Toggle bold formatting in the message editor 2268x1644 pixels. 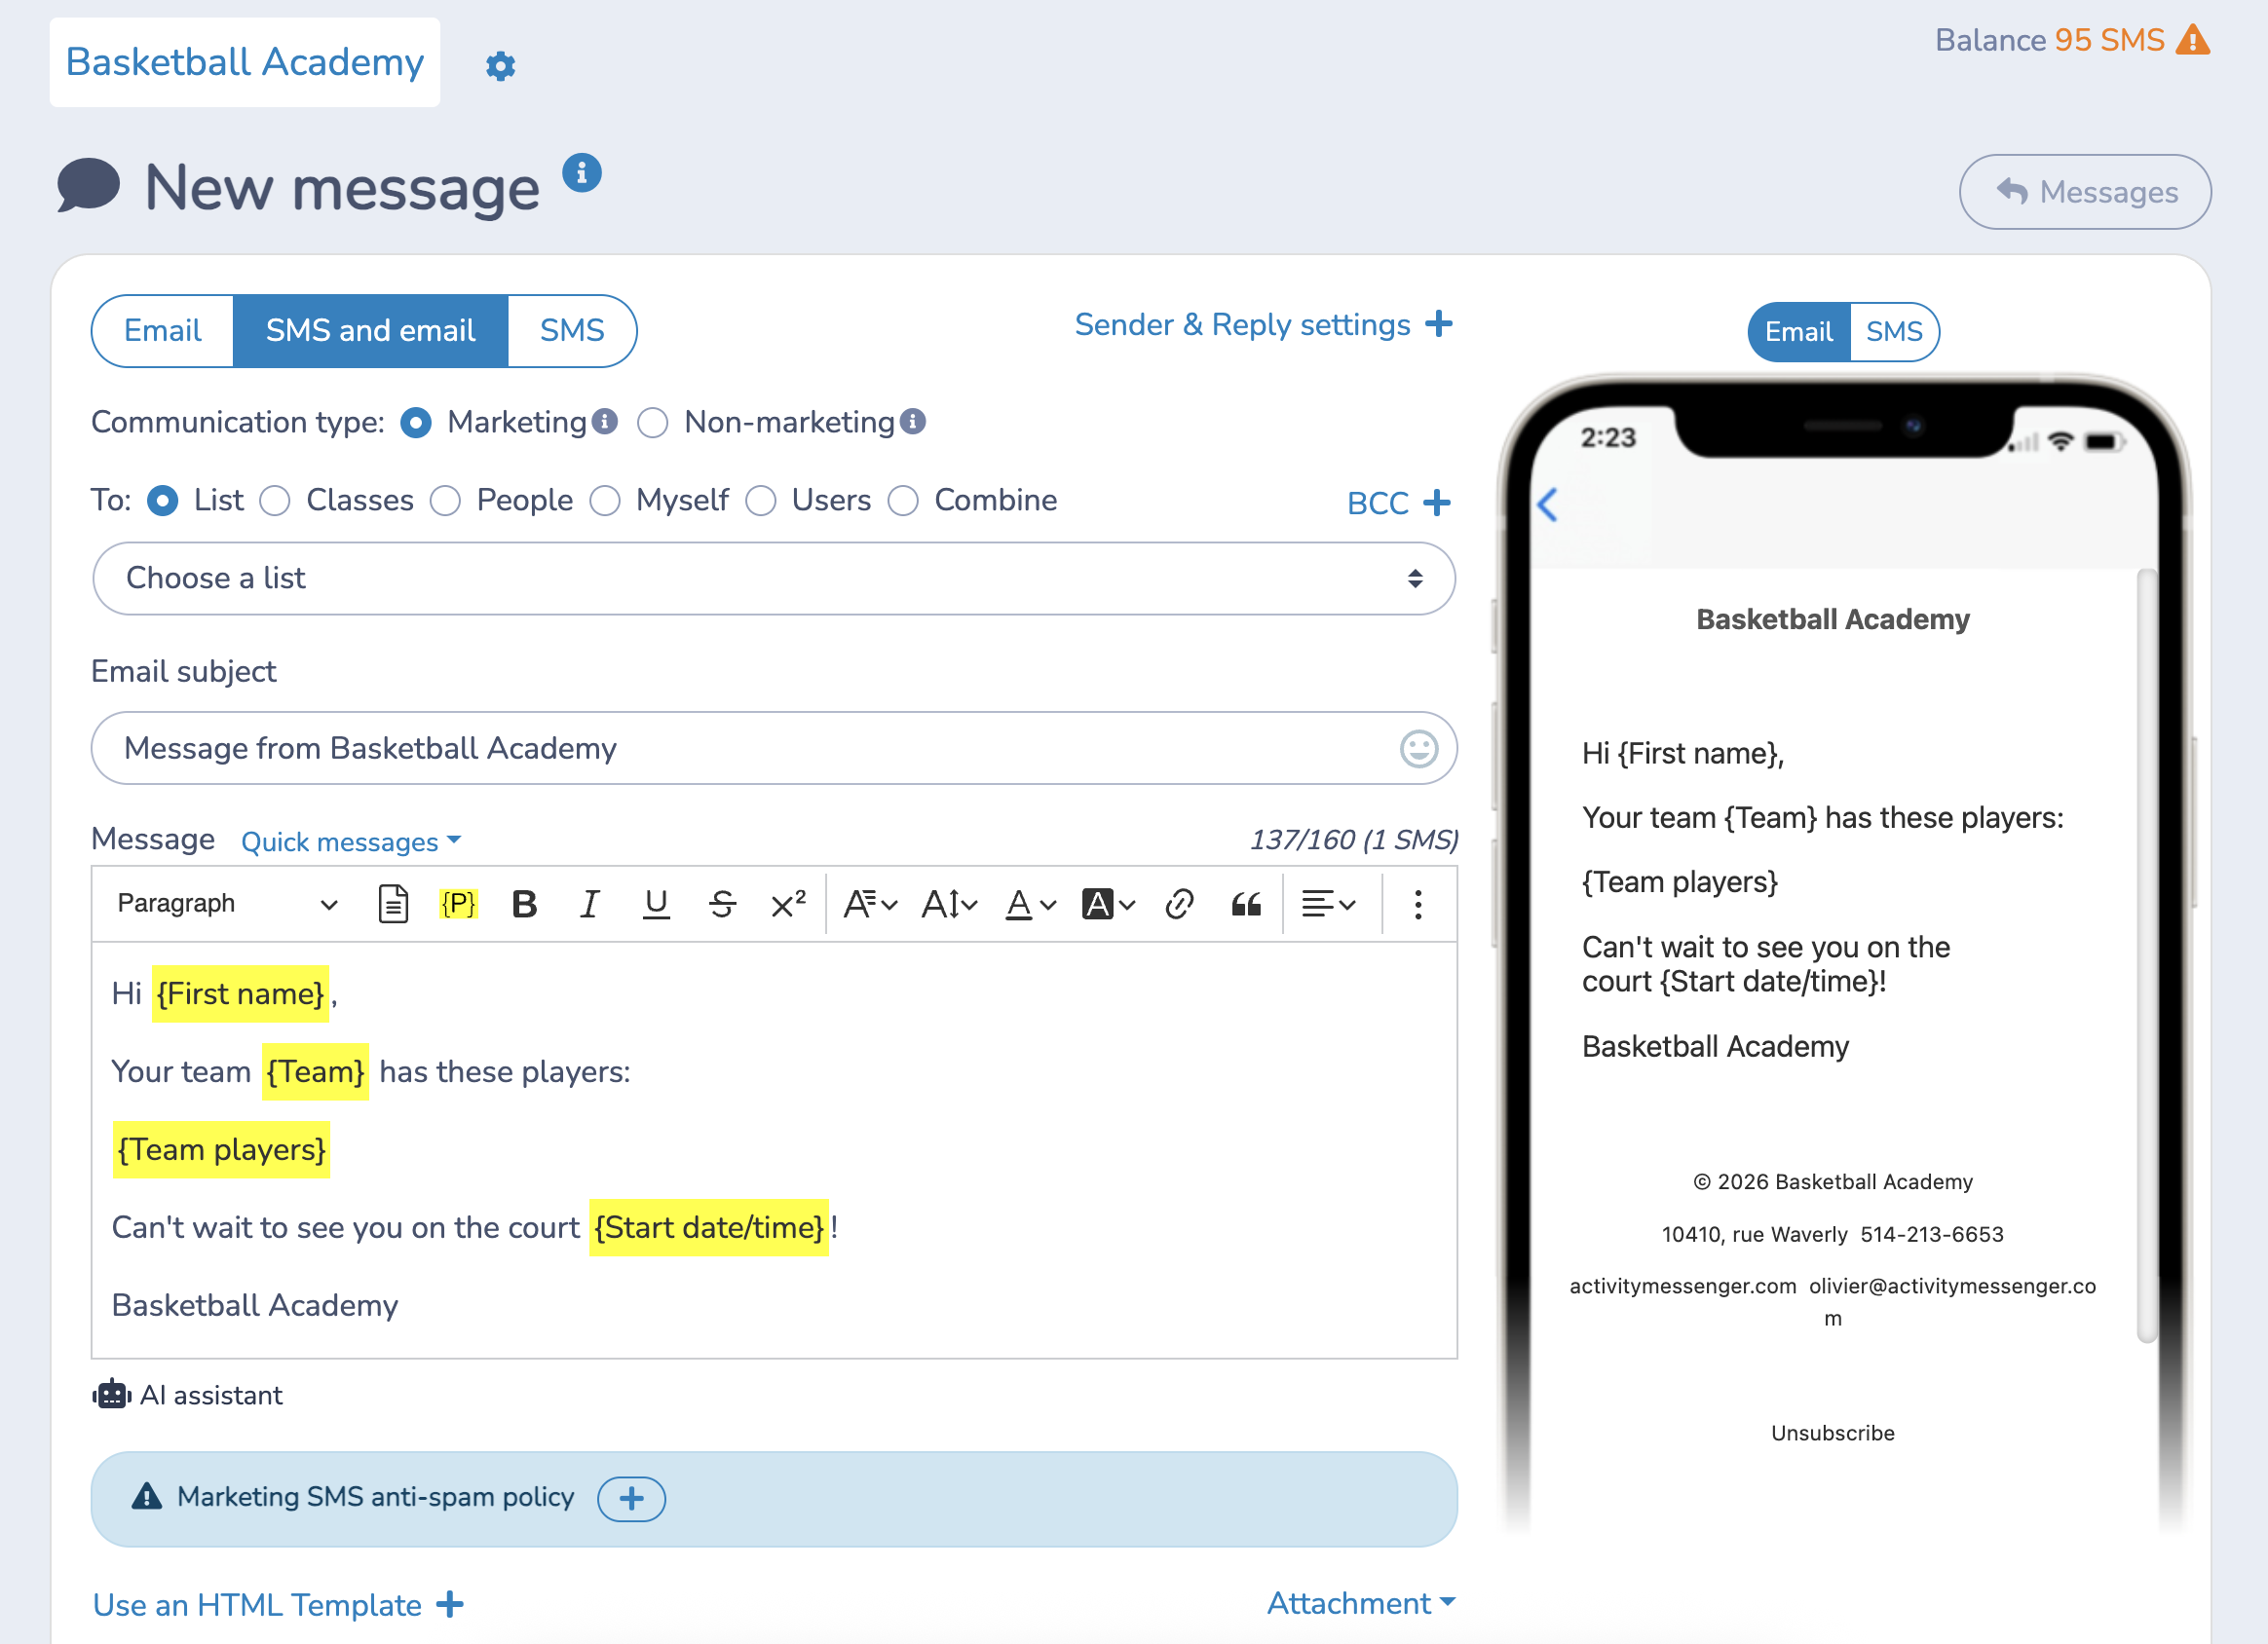click(524, 903)
